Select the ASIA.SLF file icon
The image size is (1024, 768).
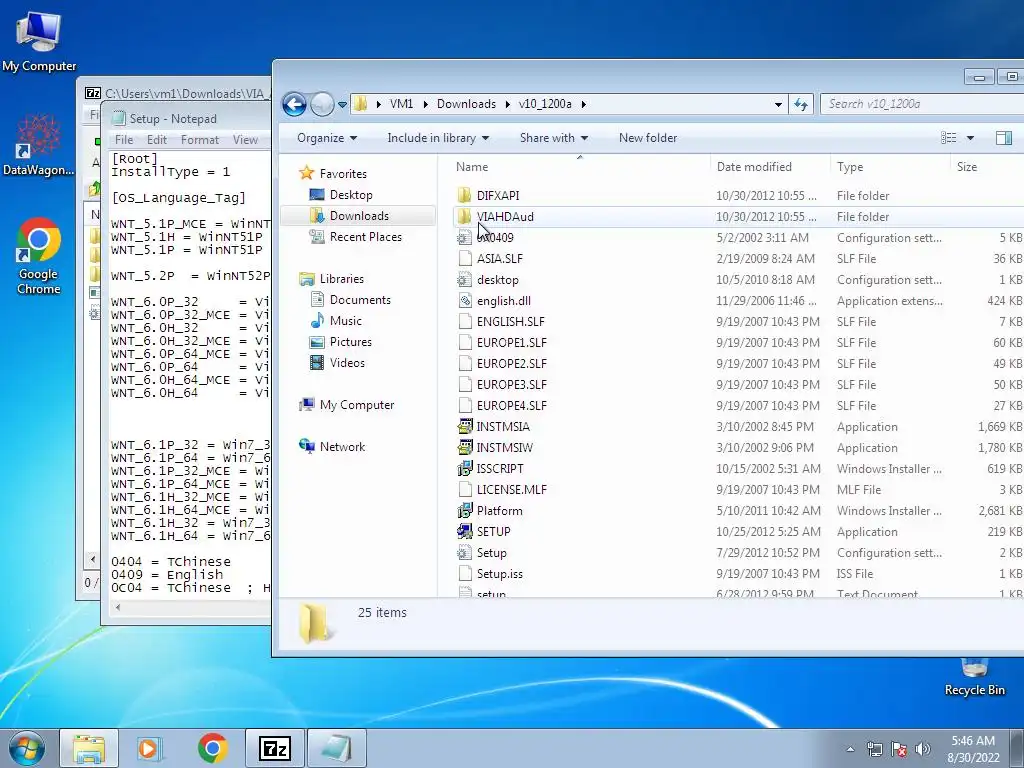click(464, 259)
